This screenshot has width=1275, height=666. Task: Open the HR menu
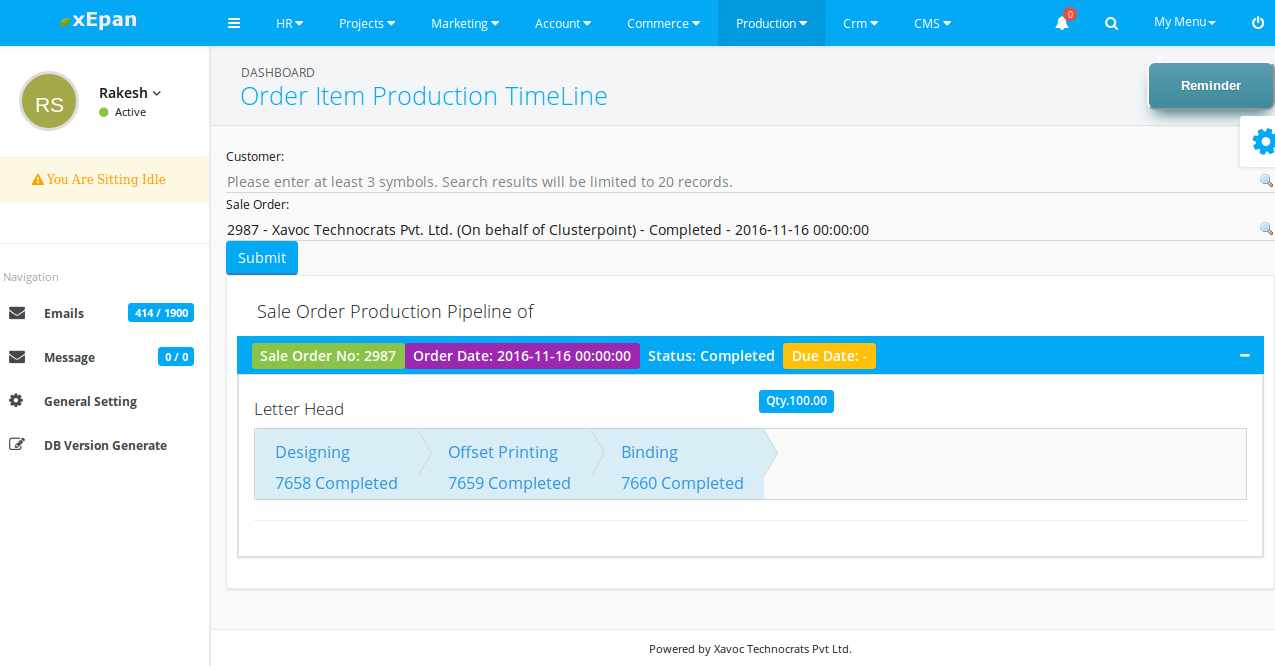[289, 23]
